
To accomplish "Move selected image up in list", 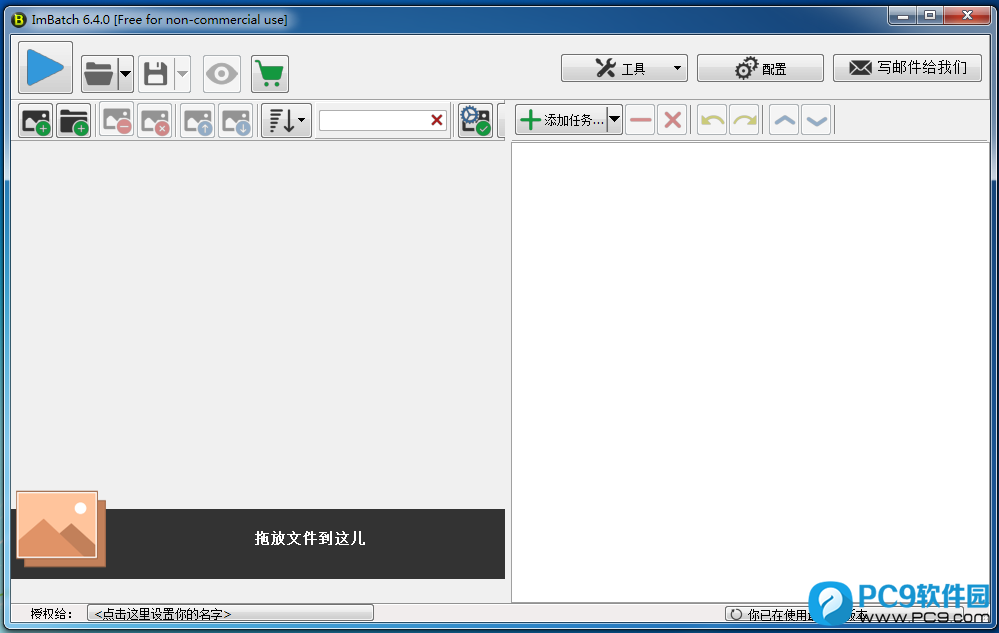I will [x=198, y=120].
